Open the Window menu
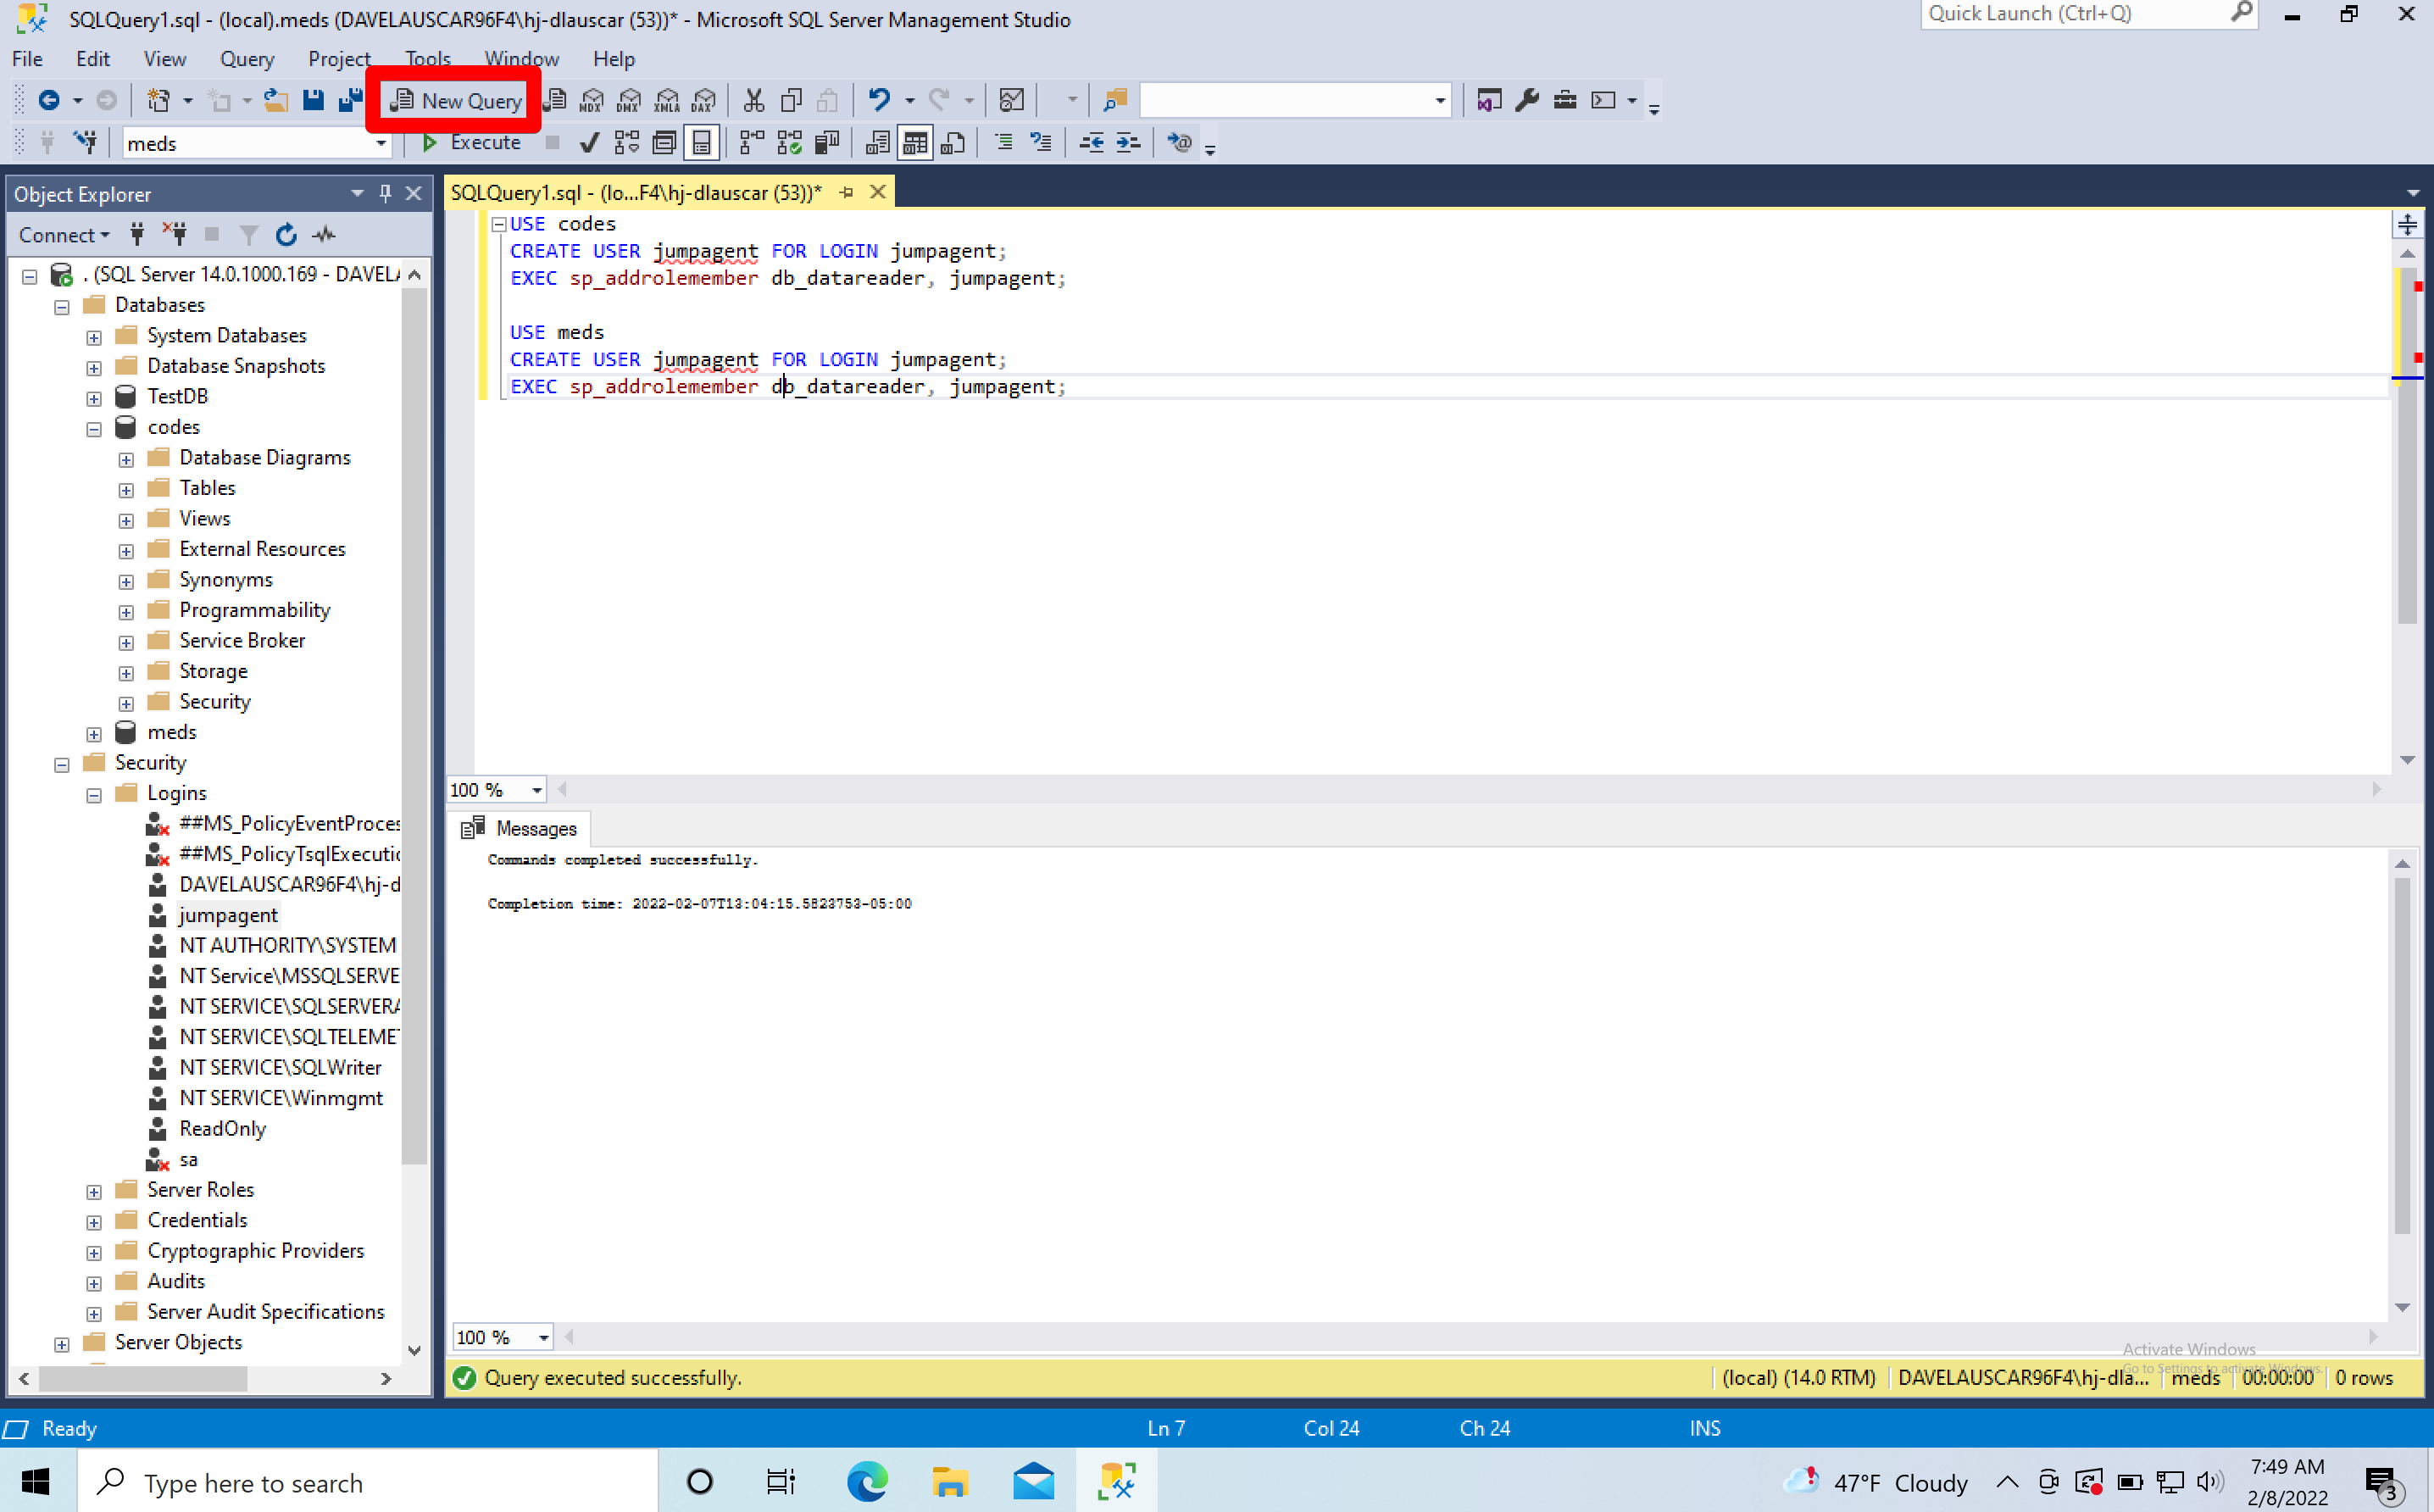 point(521,59)
